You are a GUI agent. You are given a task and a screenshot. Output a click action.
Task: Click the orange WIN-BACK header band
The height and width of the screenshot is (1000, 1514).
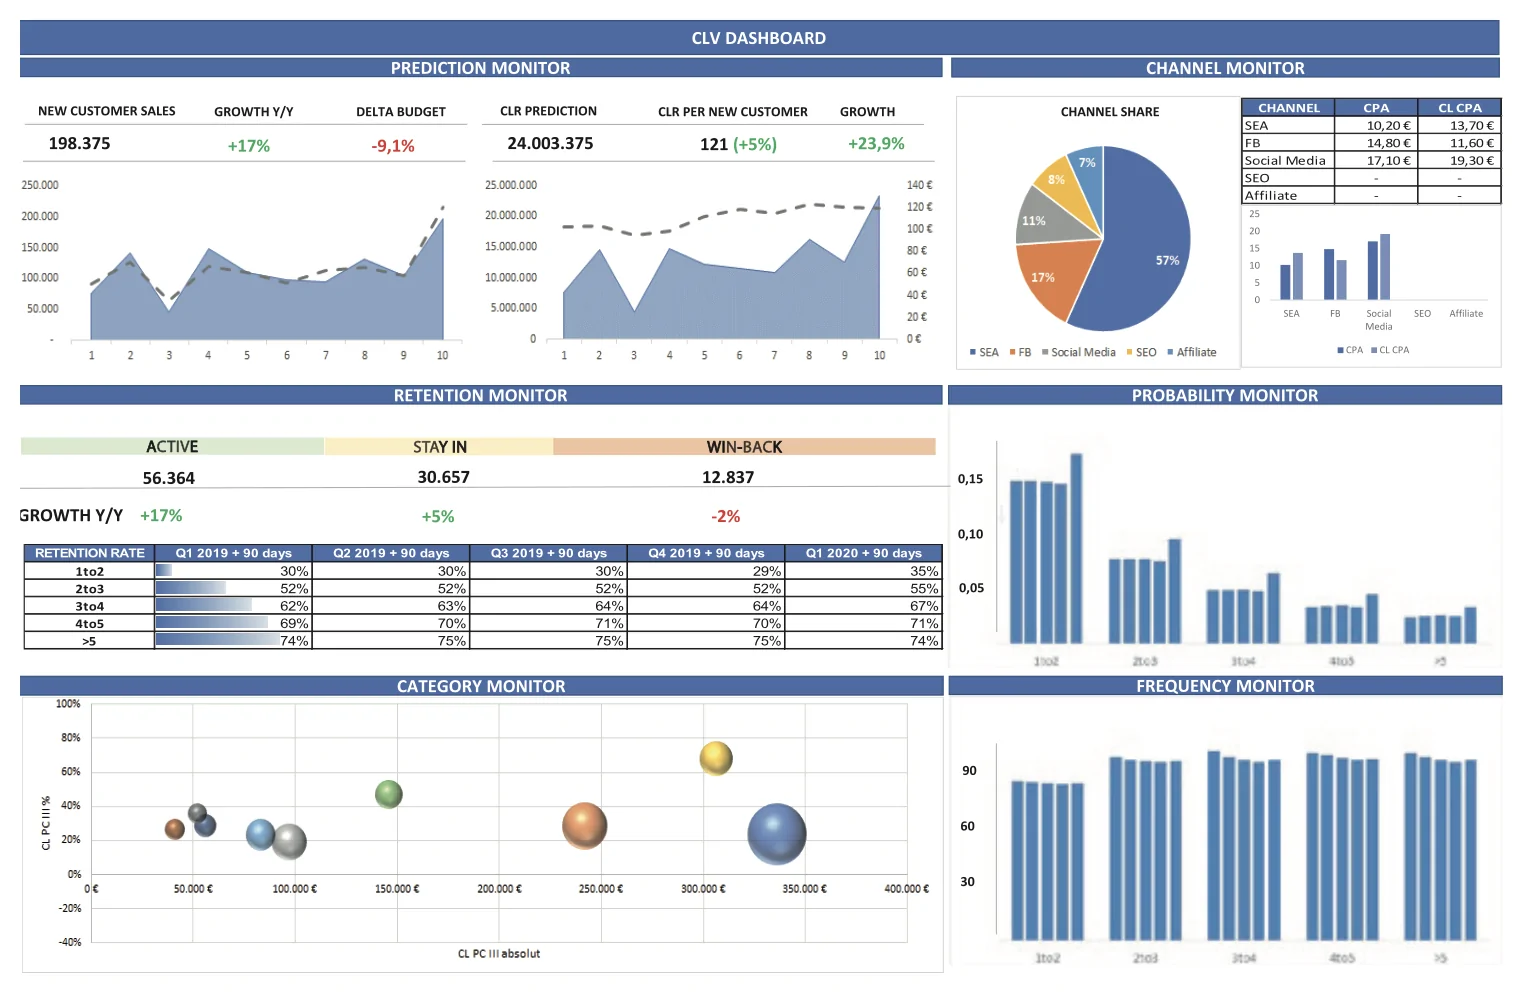coord(744,447)
